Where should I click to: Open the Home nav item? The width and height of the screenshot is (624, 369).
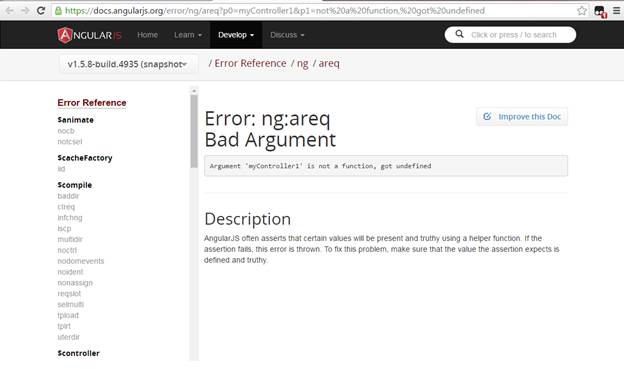(147, 35)
